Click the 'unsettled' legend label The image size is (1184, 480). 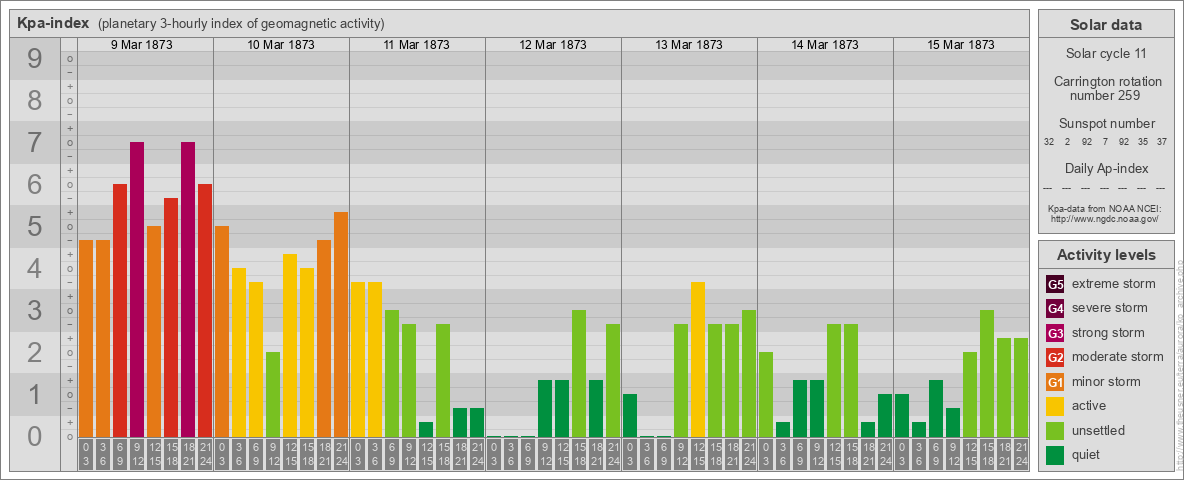pos(1098,431)
